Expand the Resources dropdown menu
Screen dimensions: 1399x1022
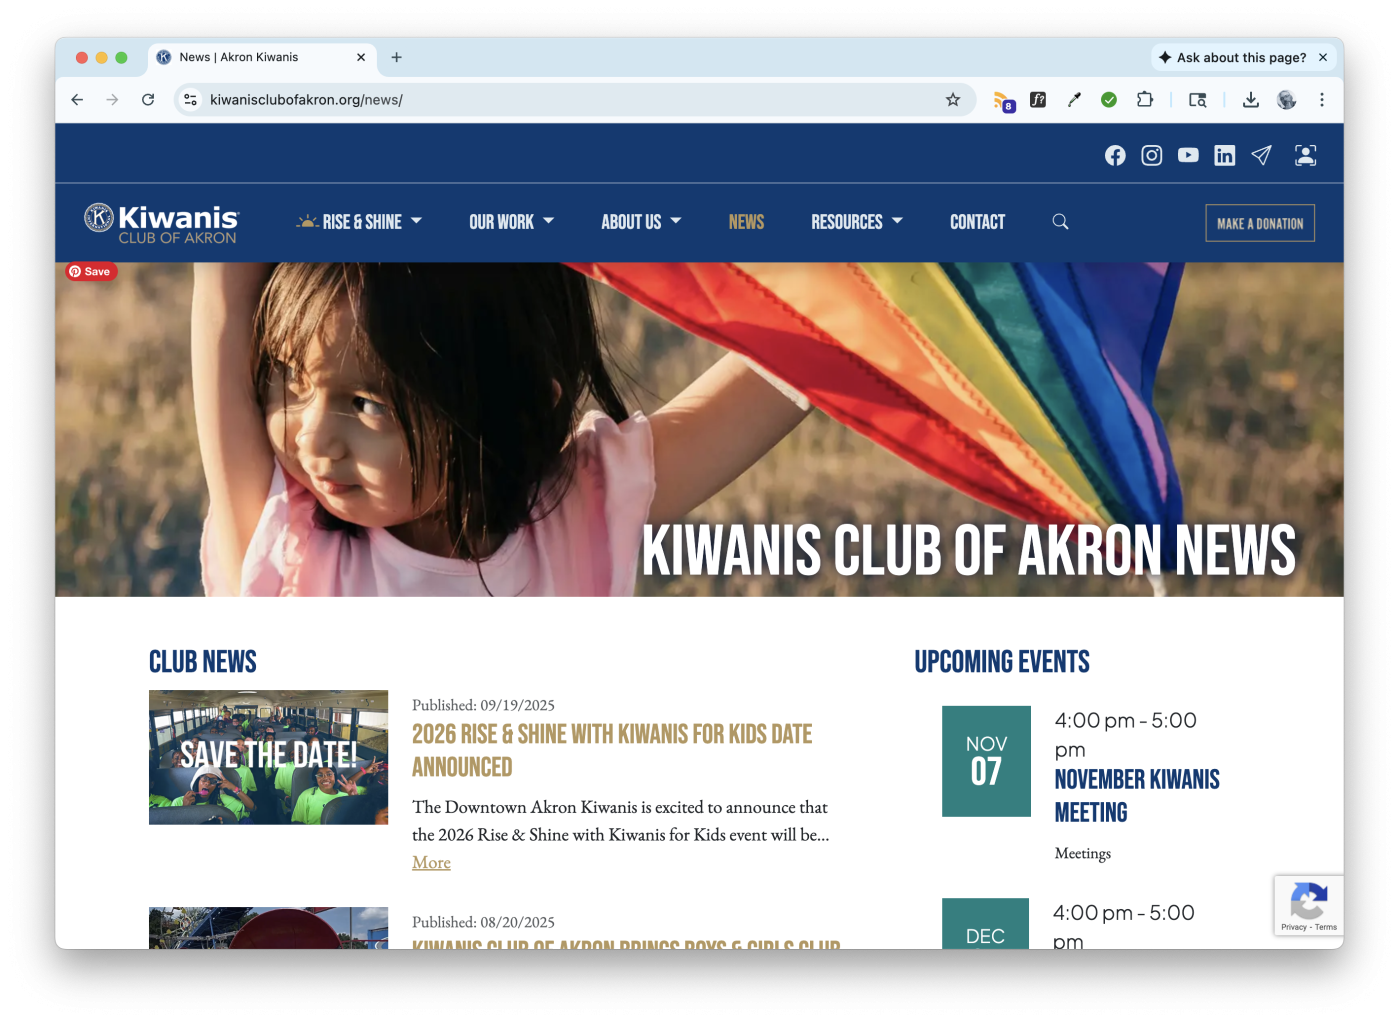pyautogui.click(x=856, y=222)
